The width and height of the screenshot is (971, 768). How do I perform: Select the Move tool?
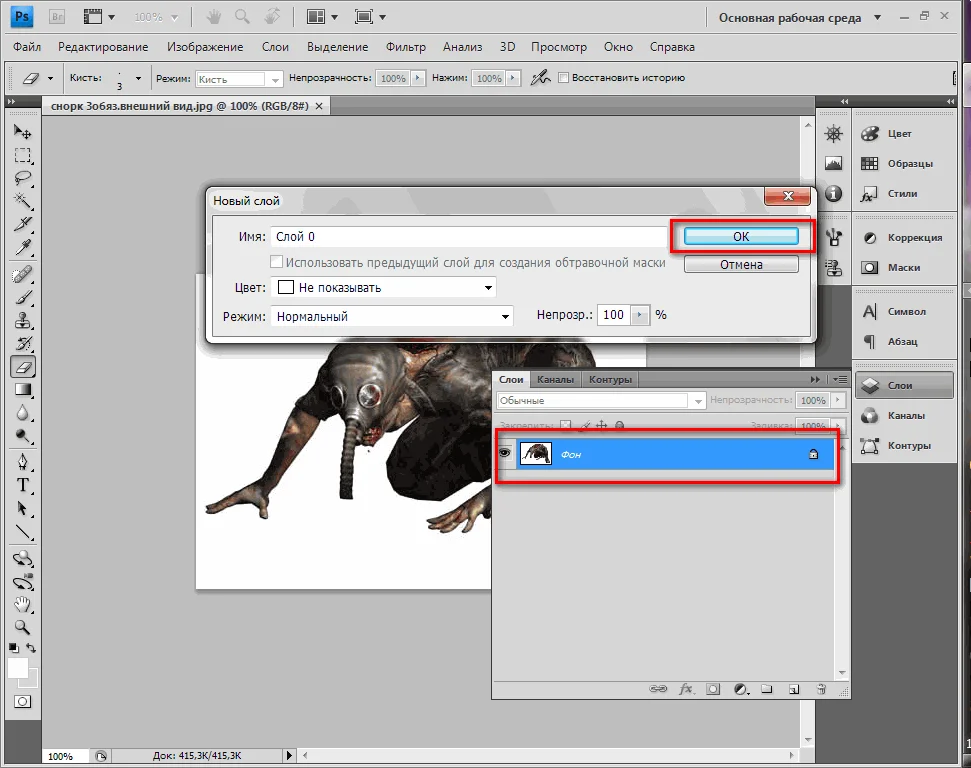click(22, 131)
